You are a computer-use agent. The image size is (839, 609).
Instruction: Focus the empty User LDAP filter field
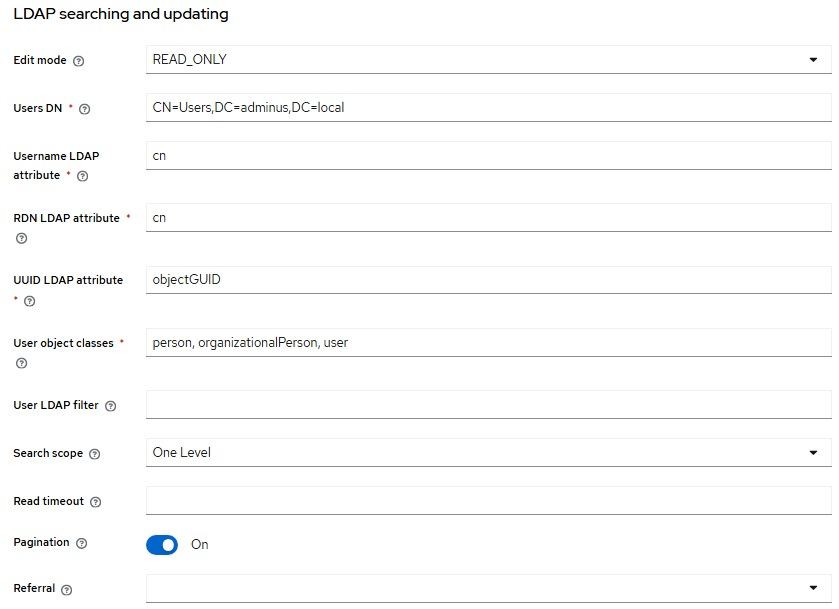pyautogui.click(x=489, y=405)
